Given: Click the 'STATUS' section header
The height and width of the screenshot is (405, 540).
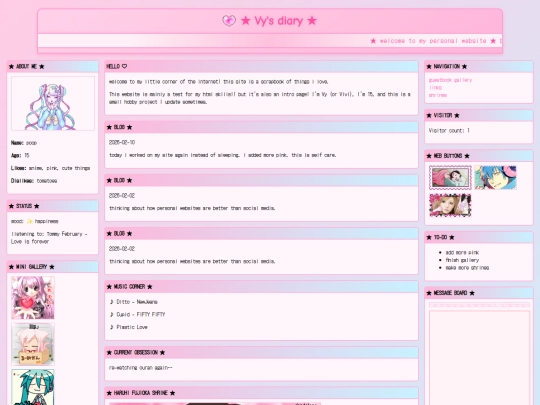Looking at the screenshot, I should coord(53,206).
